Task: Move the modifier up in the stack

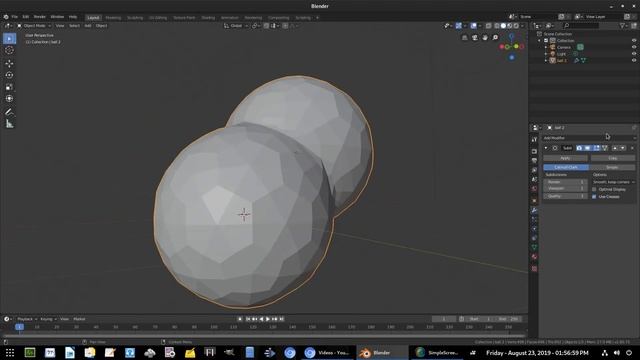Action: pyautogui.click(x=615, y=148)
